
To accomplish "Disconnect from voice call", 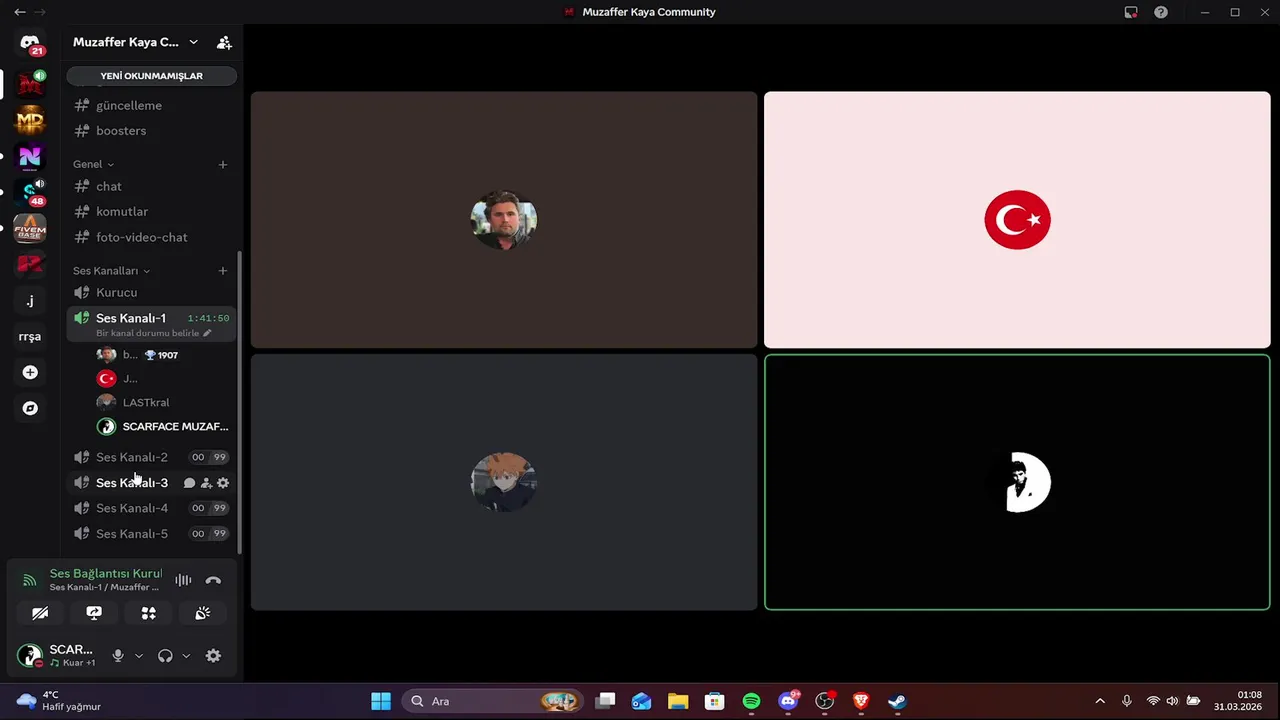I will coord(213,580).
